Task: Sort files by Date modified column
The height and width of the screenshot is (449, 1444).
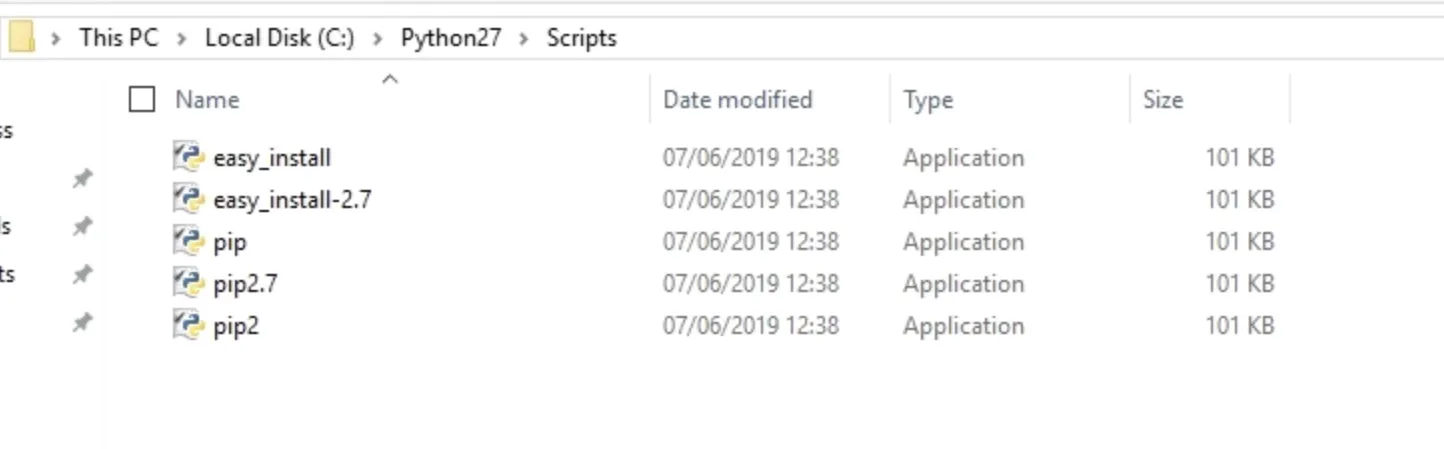Action: click(x=737, y=100)
